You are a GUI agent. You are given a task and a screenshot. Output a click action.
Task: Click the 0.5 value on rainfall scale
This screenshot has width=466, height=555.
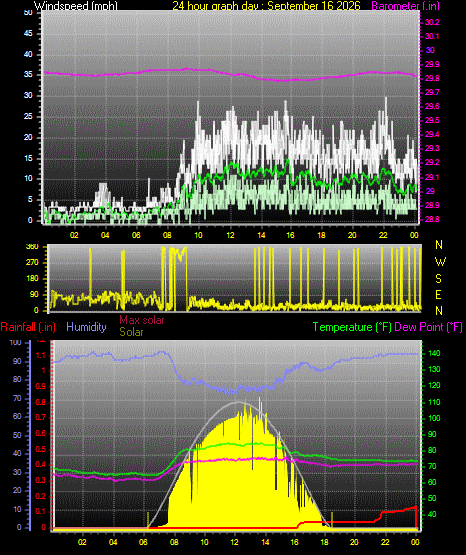(x=41, y=449)
